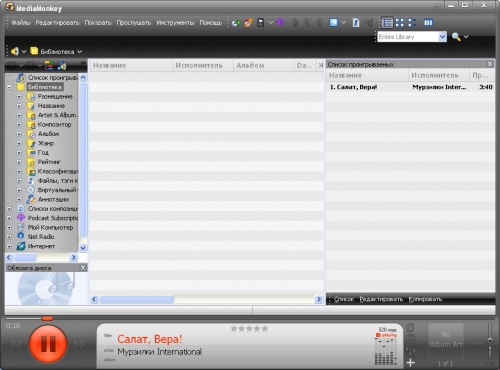500x370 pixels.
Task: Click the Библиотека folder icon in navigation bar
Action: pyautogui.click(x=34, y=51)
